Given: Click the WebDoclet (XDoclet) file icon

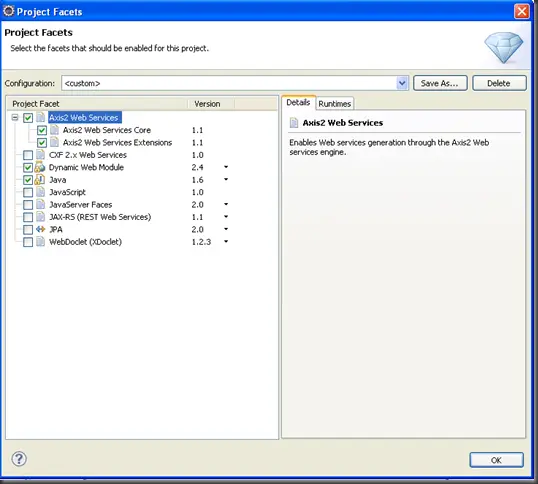Looking at the screenshot, I should pos(40,241).
